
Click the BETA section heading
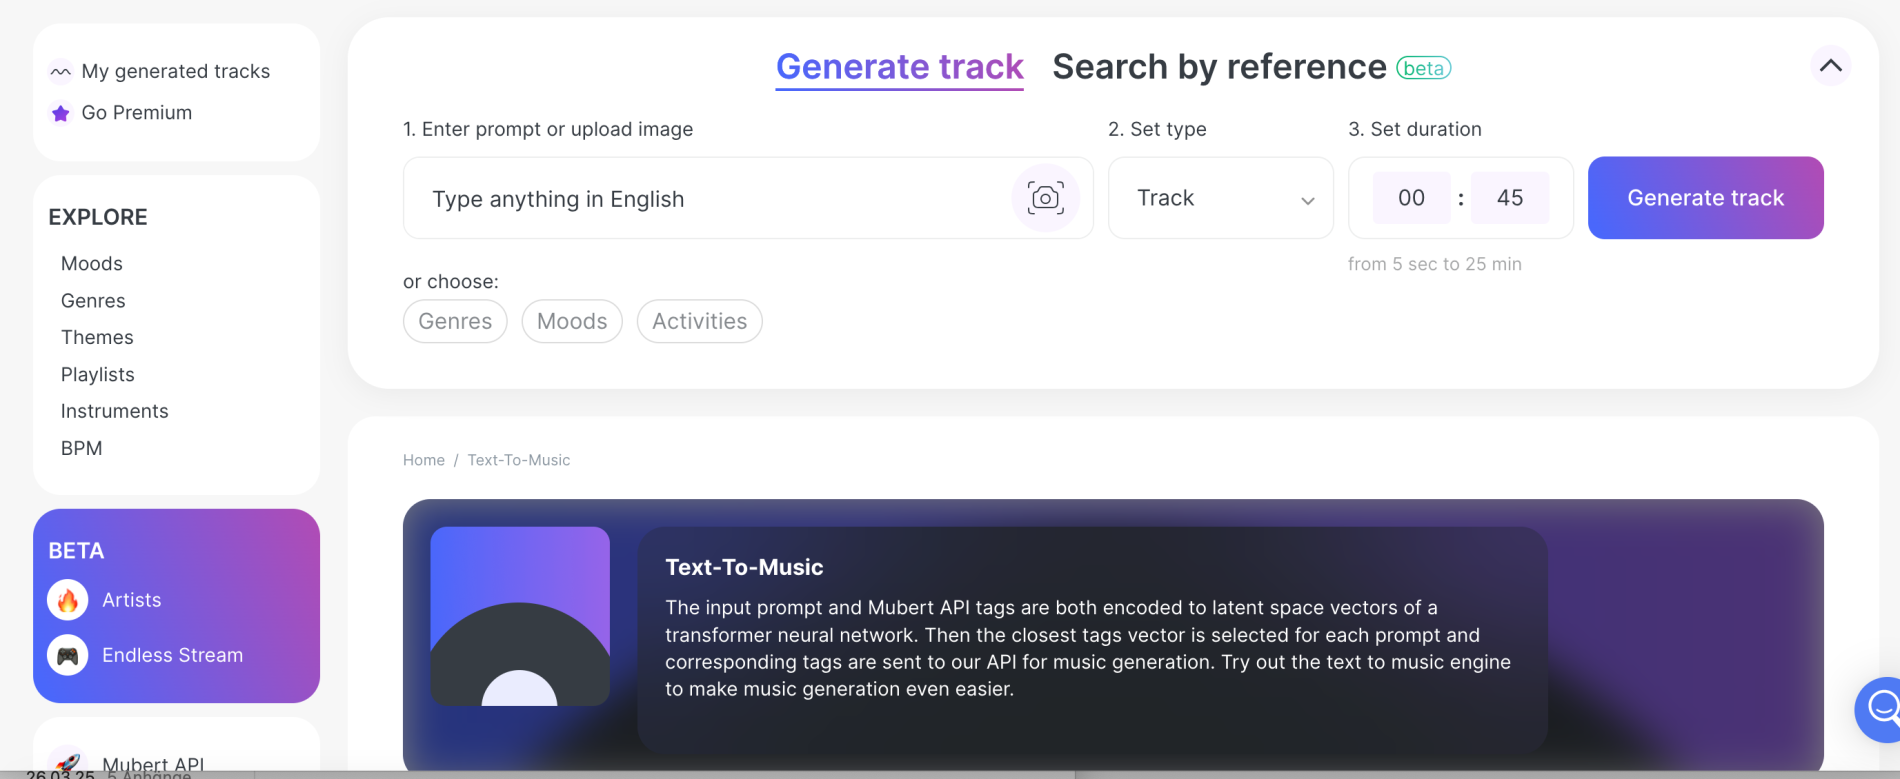tap(76, 551)
